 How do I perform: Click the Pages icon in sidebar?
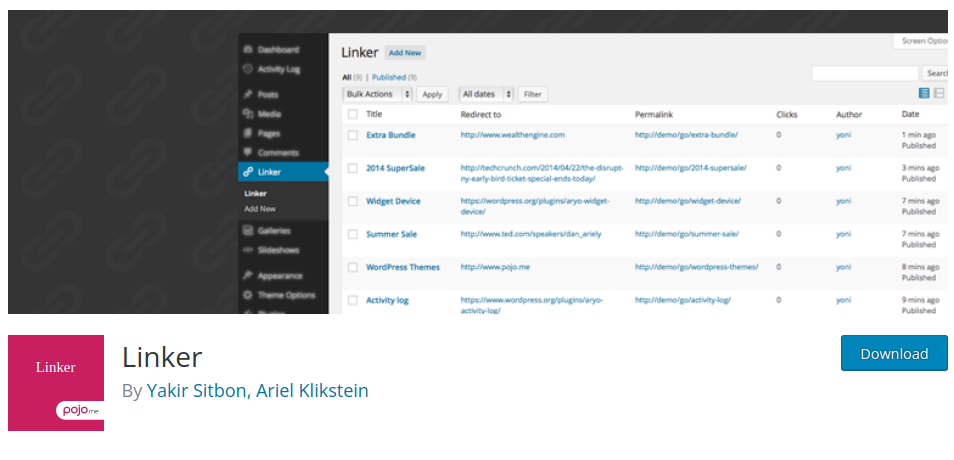click(248, 133)
